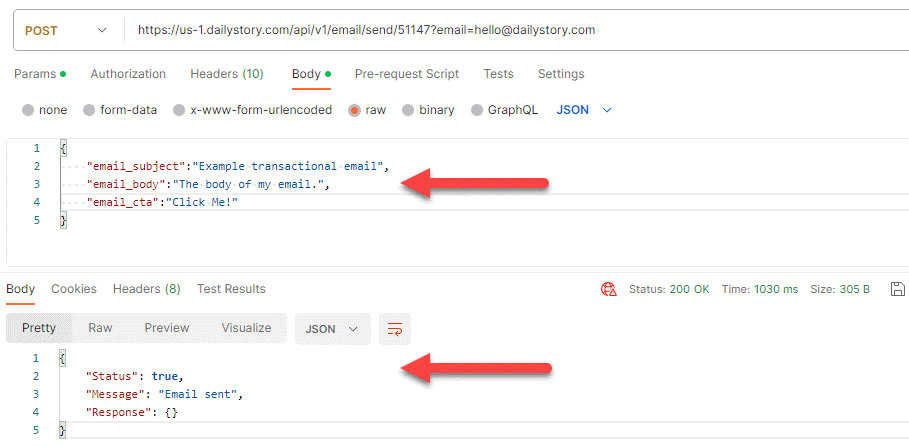909x446 pixels.
Task: Select the none body radio button
Action: coord(28,110)
